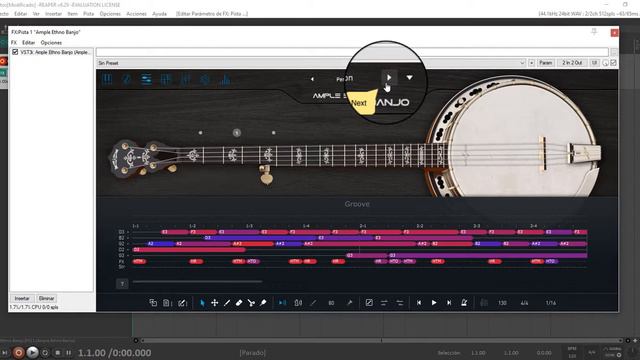The height and width of the screenshot is (360, 640).
Task: Click the REAPER transport pause button
Action: [69, 353]
